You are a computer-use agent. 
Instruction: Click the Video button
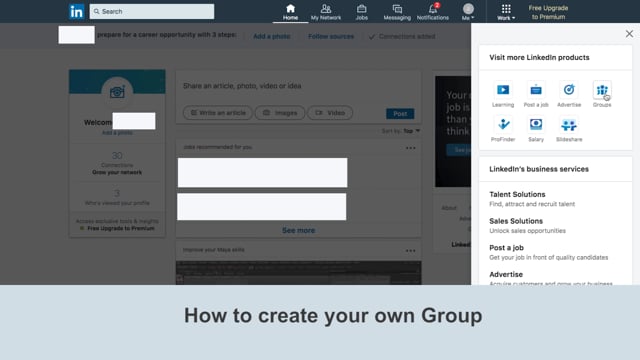(330, 113)
